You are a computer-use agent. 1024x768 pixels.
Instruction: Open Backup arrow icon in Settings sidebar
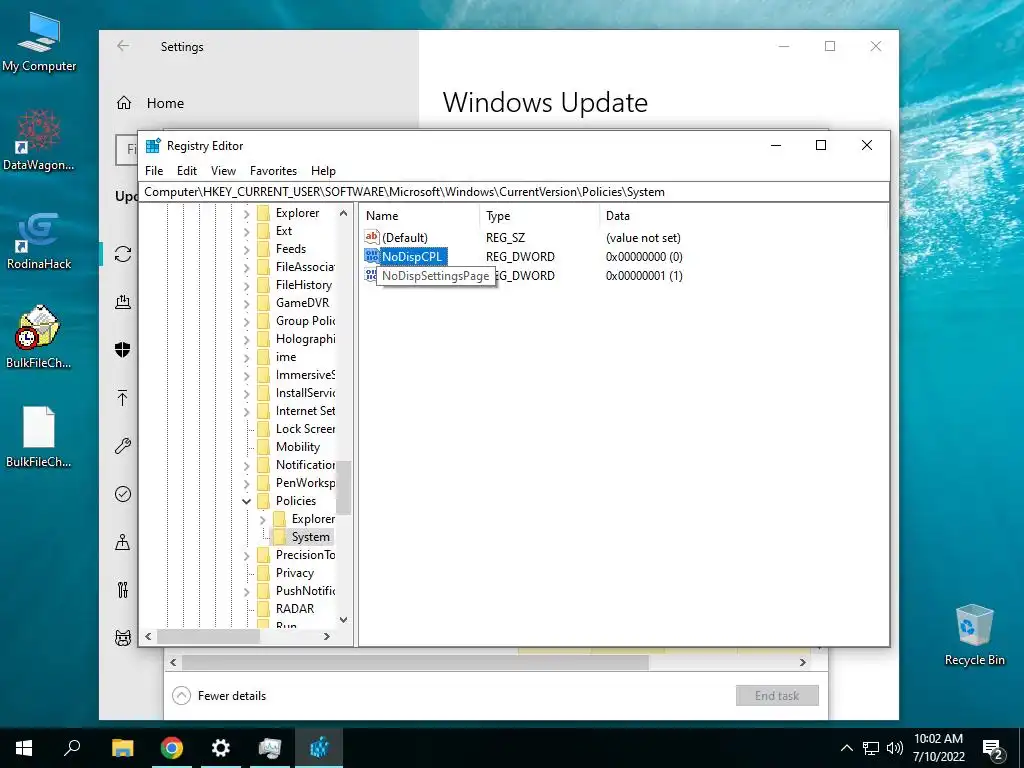123,398
